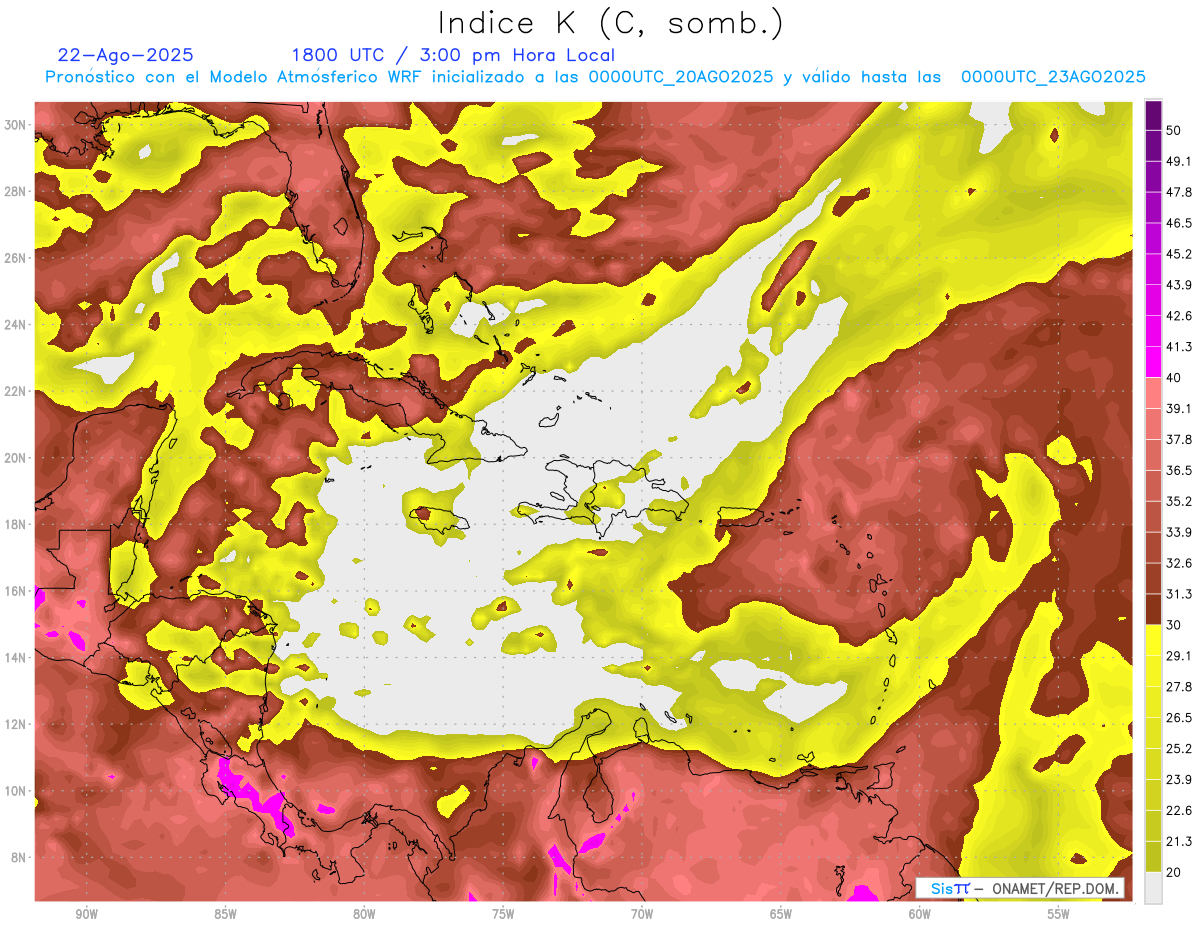Select the date '22-Ago-2025'

(x=126, y=55)
